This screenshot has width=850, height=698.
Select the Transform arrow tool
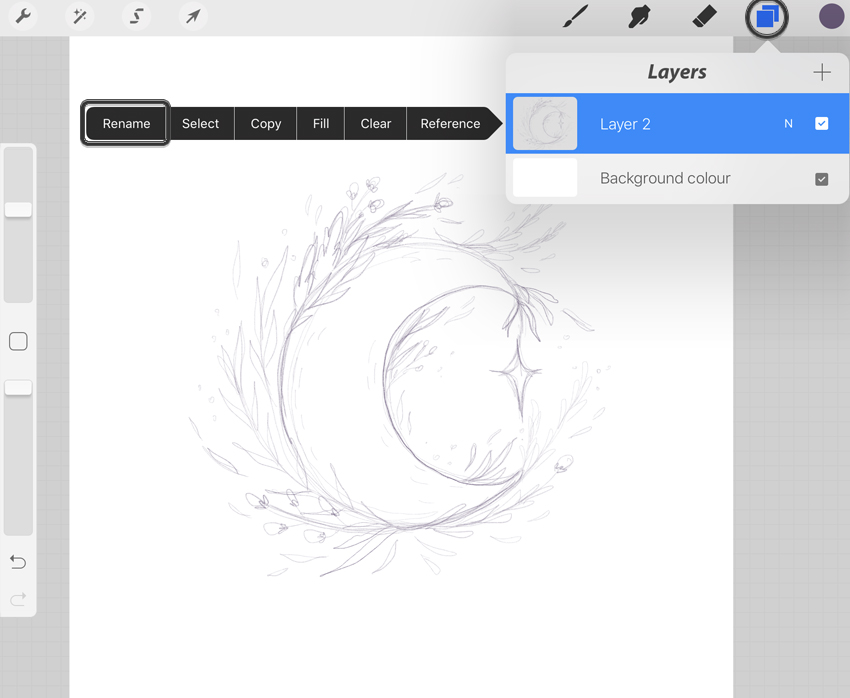[191, 16]
